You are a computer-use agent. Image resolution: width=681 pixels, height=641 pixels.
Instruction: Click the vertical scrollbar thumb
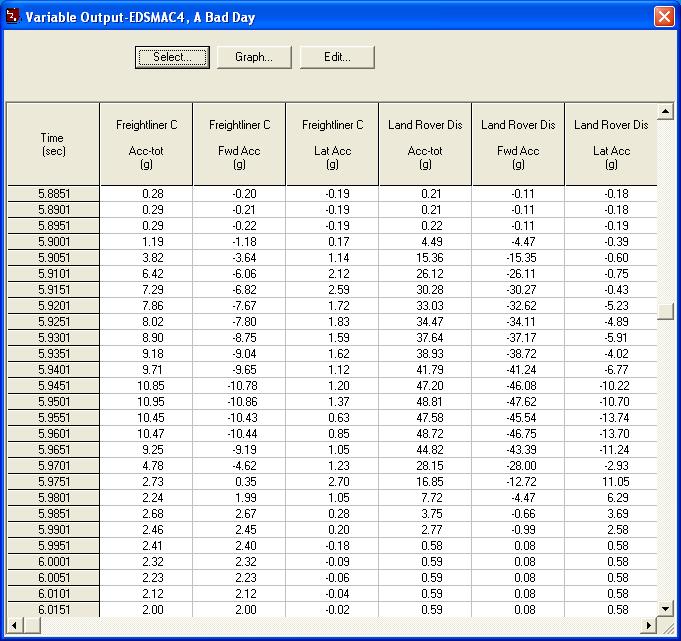tap(665, 311)
